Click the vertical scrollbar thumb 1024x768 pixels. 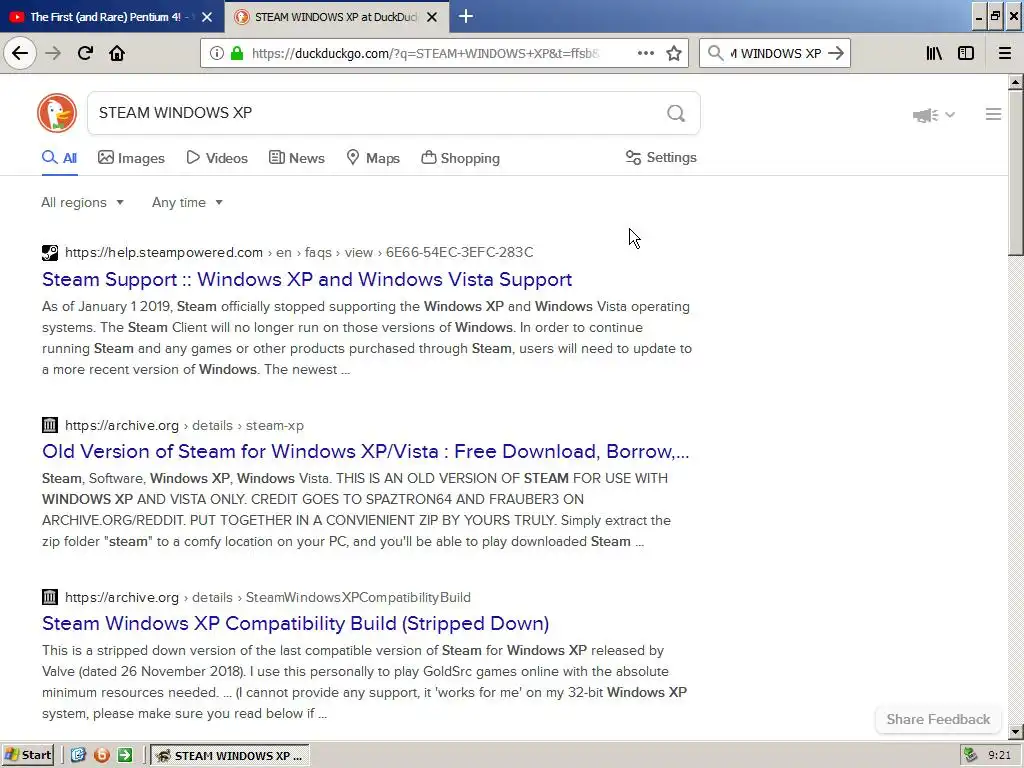(1016, 173)
